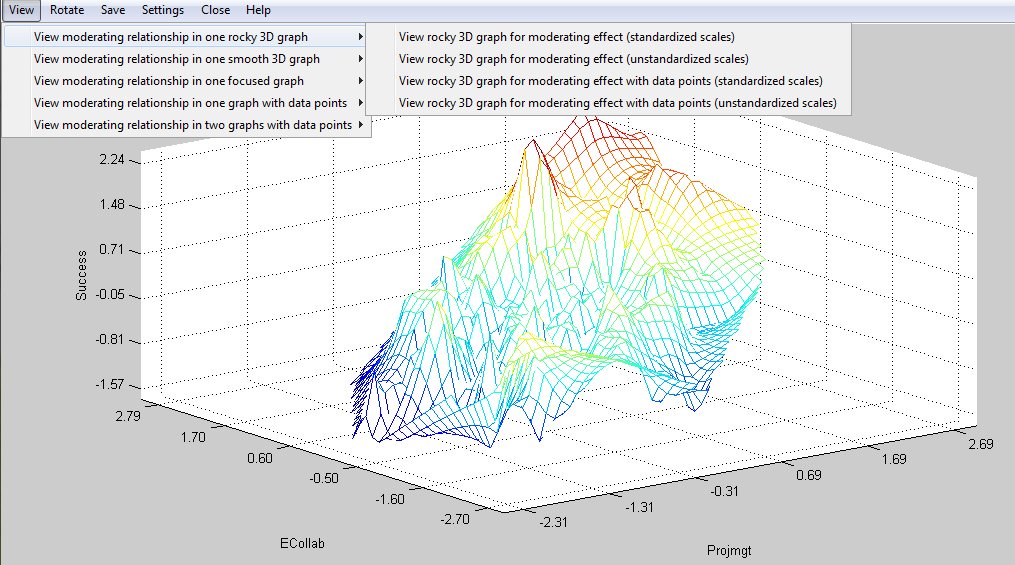Click the Save menu

(x=113, y=10)
